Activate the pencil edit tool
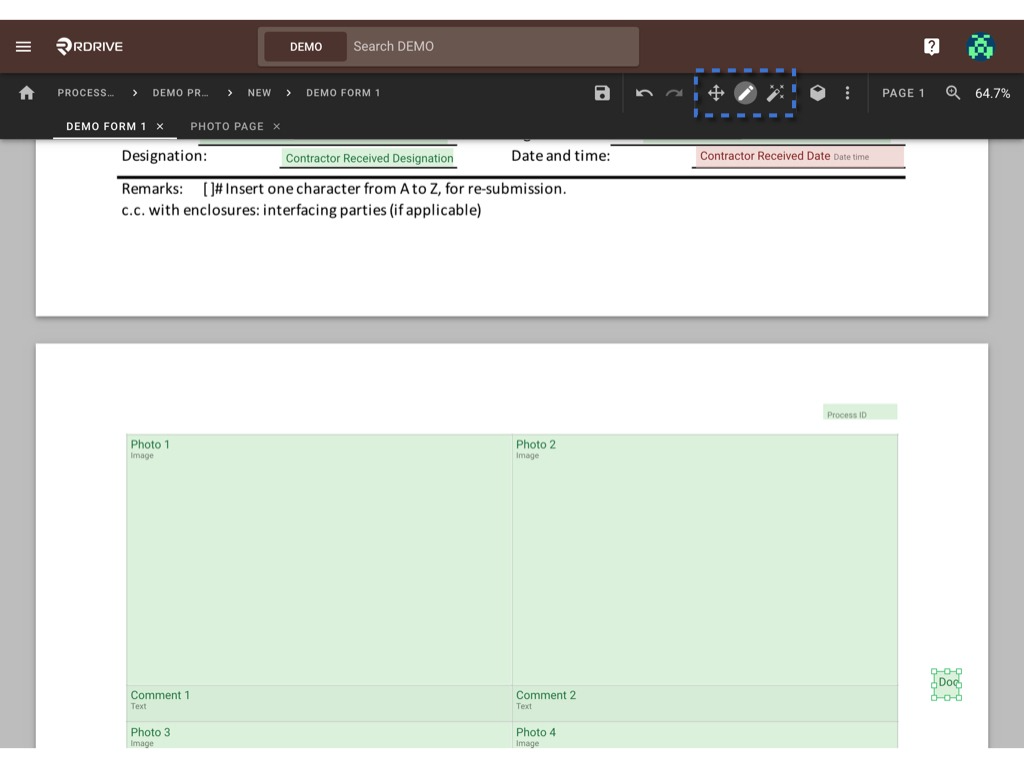 tap(745, 93)
